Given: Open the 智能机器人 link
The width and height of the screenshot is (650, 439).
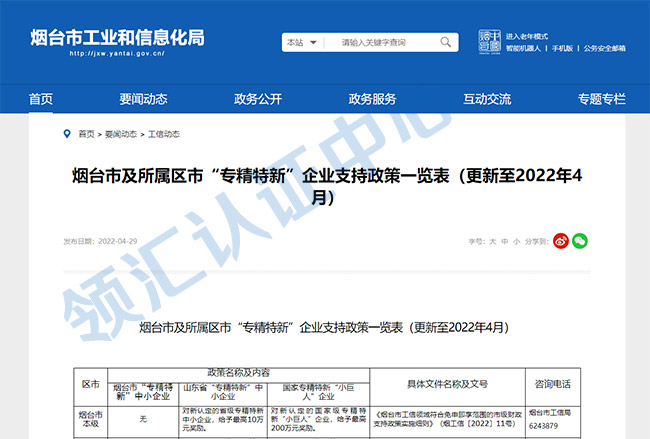Looking at the screenshot, I should (x=523, y=49).
